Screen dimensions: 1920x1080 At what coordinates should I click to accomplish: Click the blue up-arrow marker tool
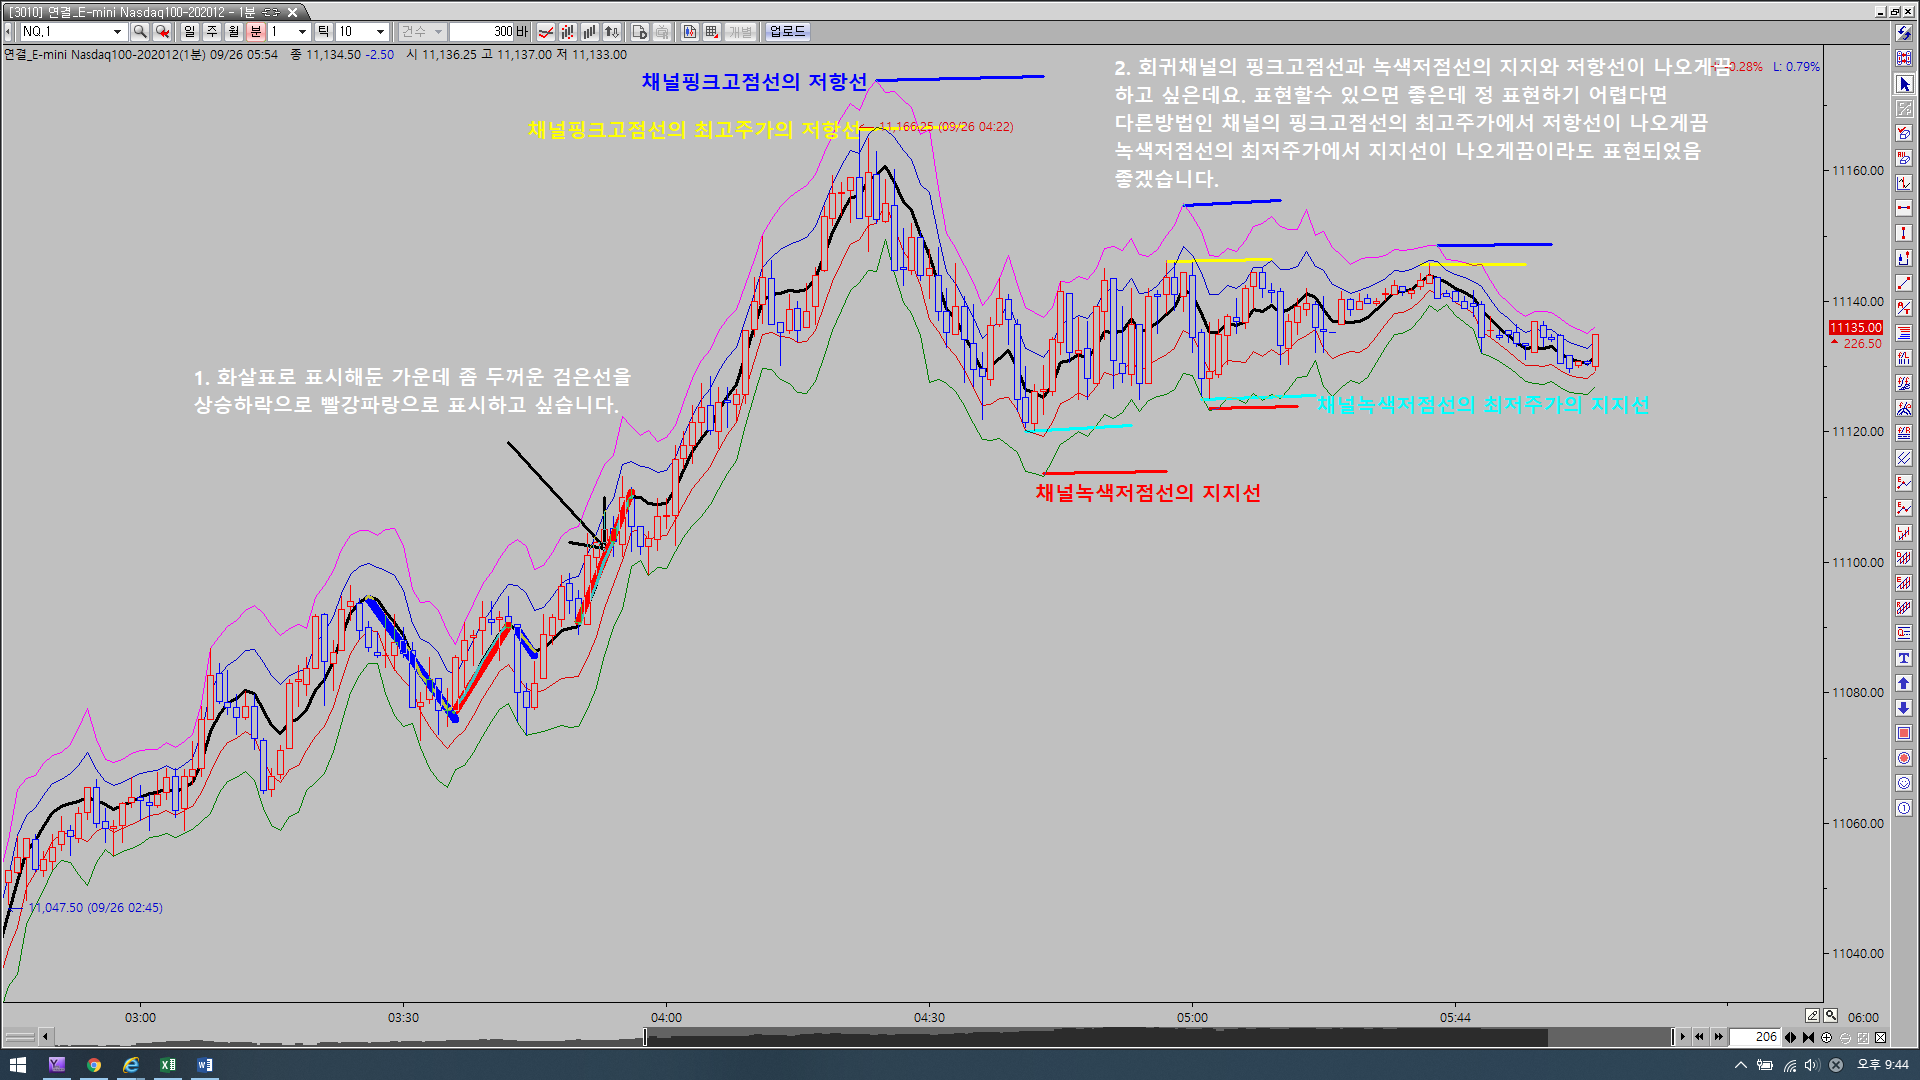point(1904,683)
